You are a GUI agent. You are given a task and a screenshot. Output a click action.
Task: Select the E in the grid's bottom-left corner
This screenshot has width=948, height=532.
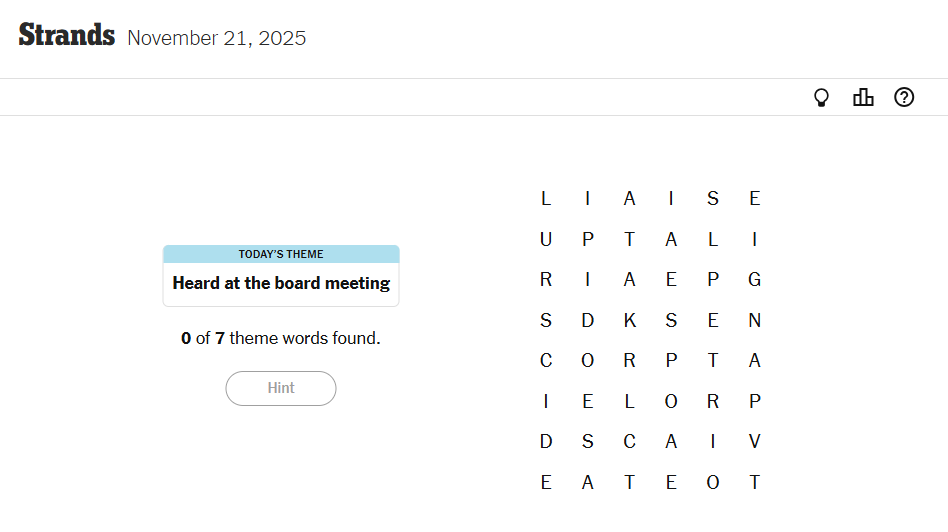546,483
